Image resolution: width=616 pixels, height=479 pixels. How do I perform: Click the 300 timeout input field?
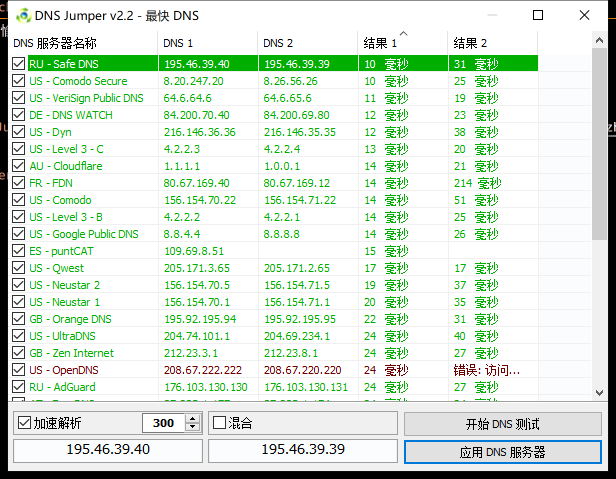tap(163, 423)
